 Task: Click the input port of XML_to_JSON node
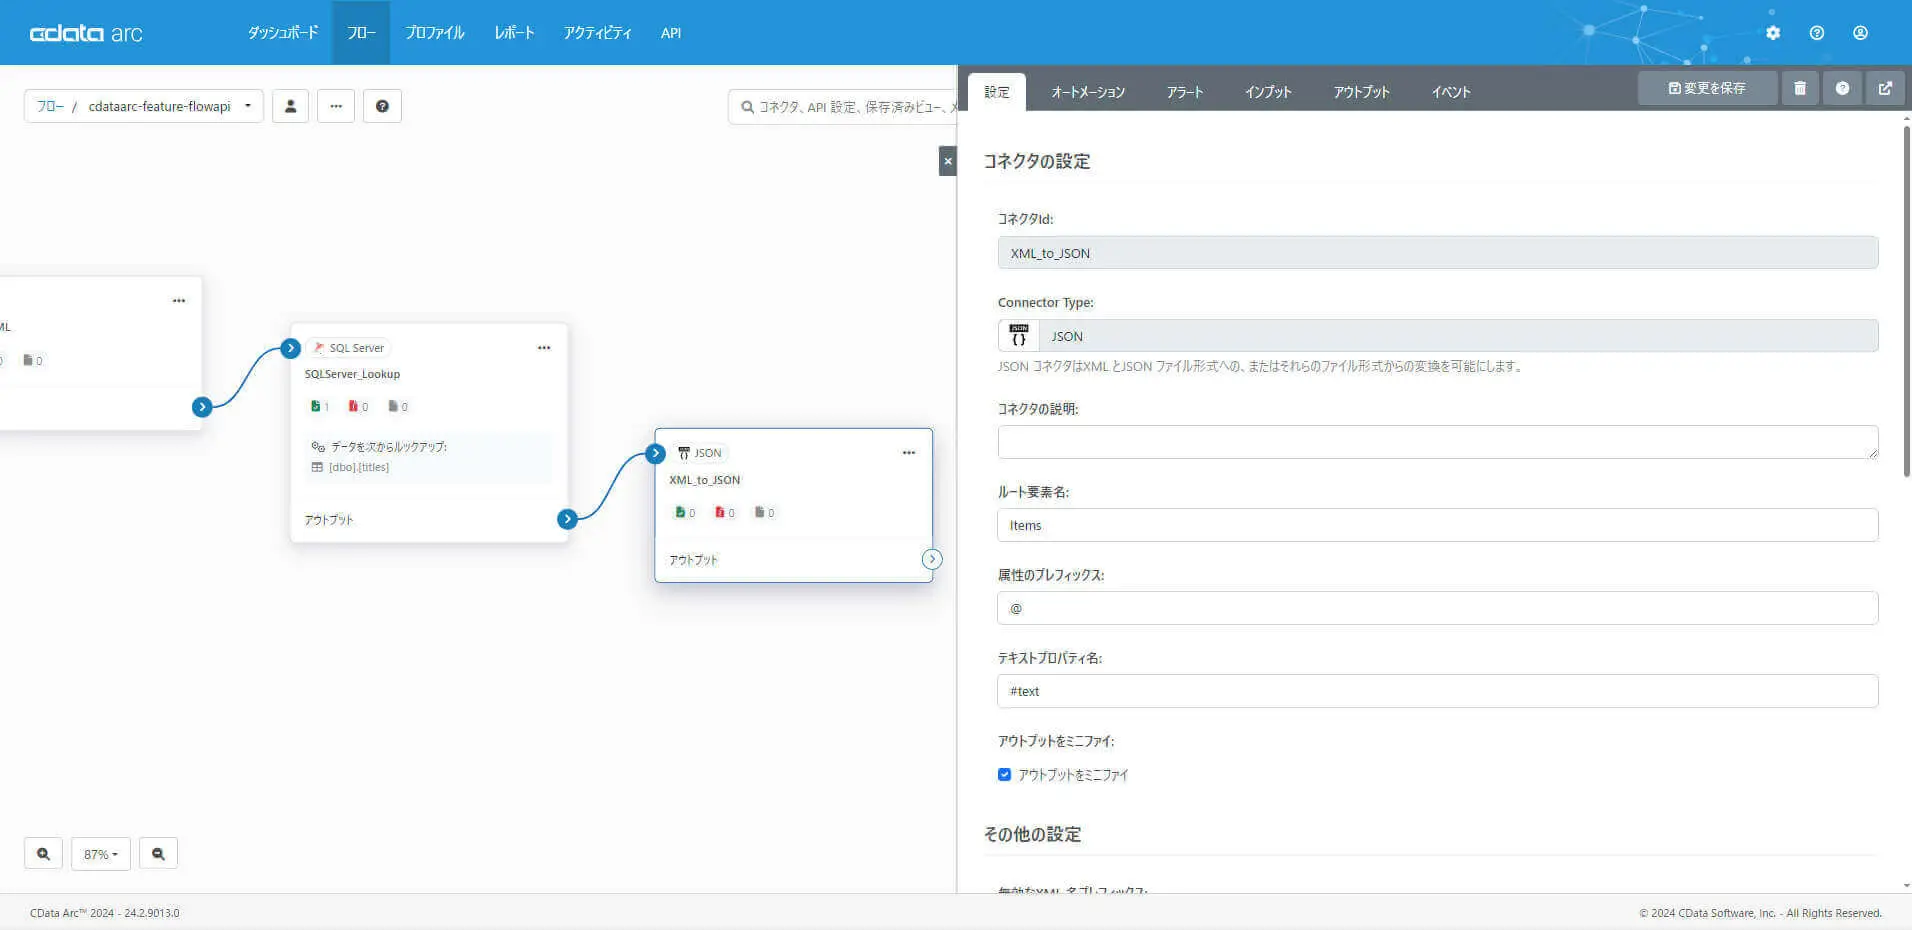pyautogui.click(x=655, y=453)
